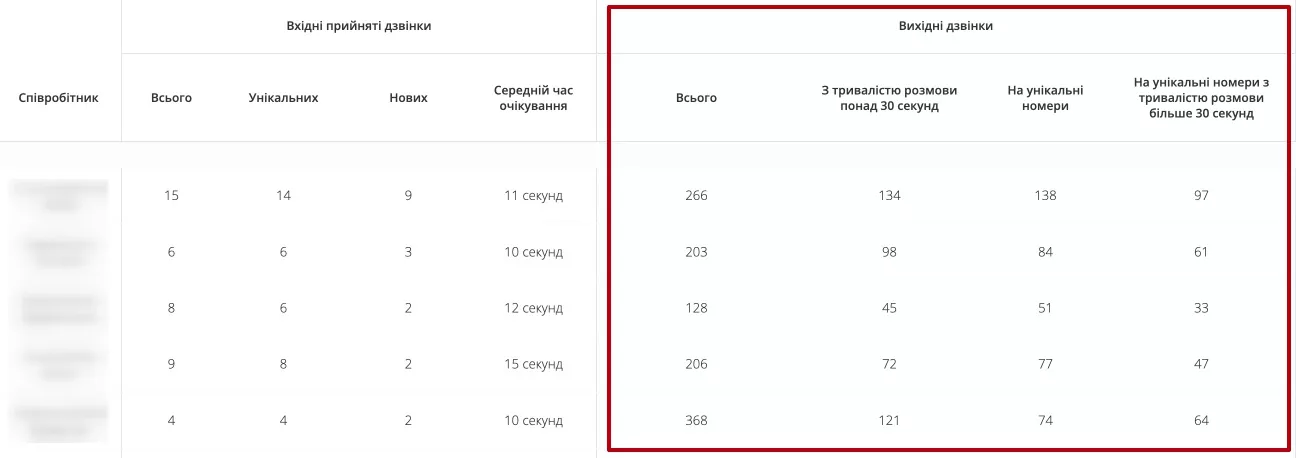Sort by incoming Всього column header
The image size is (1296, 458).
(x=171, y=98)
